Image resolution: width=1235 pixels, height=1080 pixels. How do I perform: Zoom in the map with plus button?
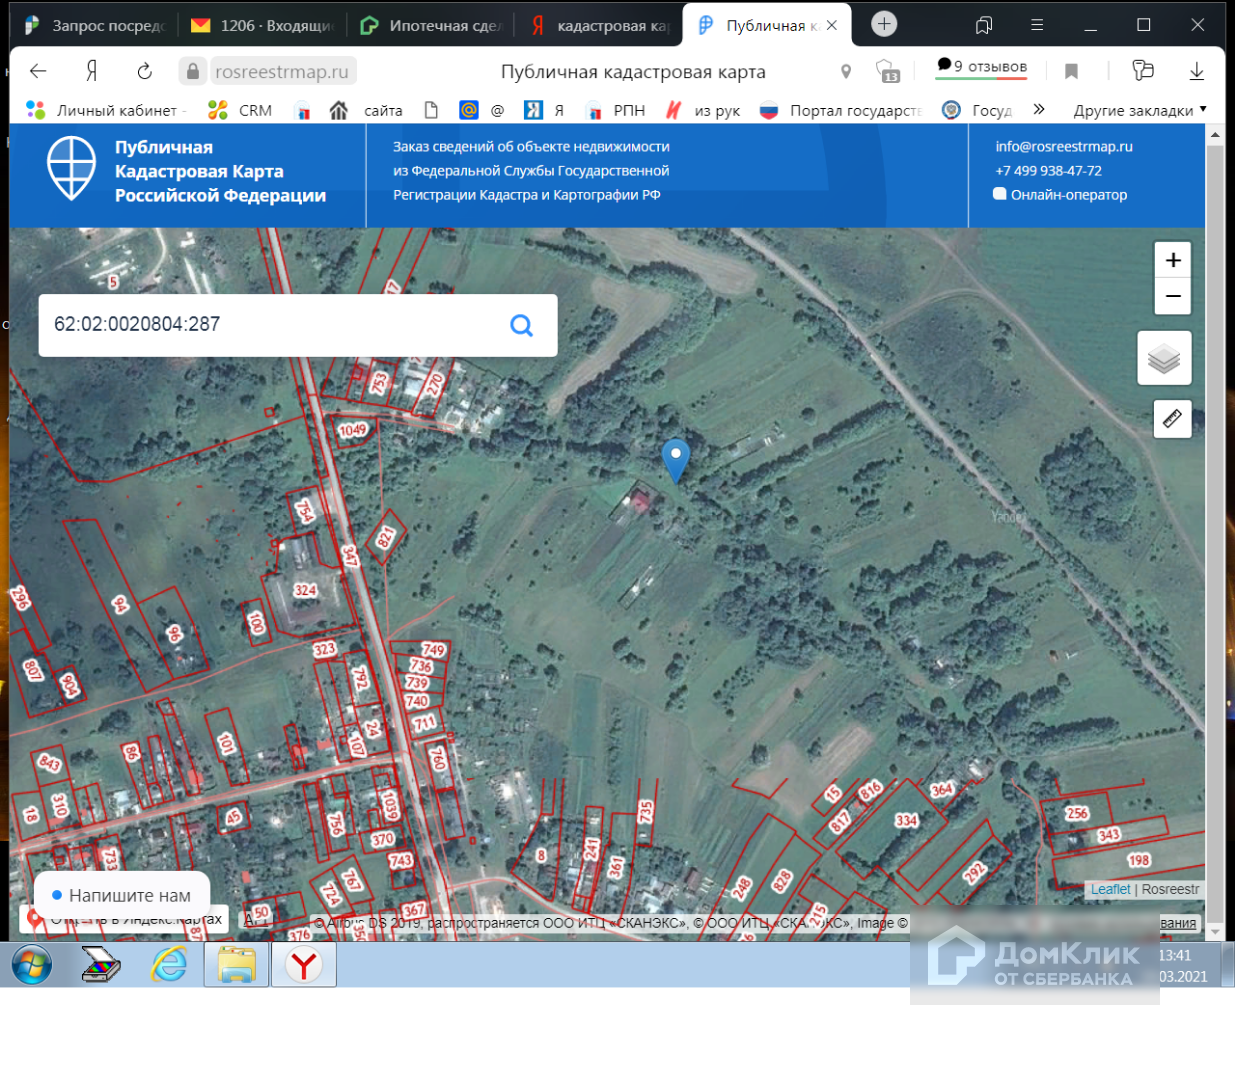tap(1173, 260)
